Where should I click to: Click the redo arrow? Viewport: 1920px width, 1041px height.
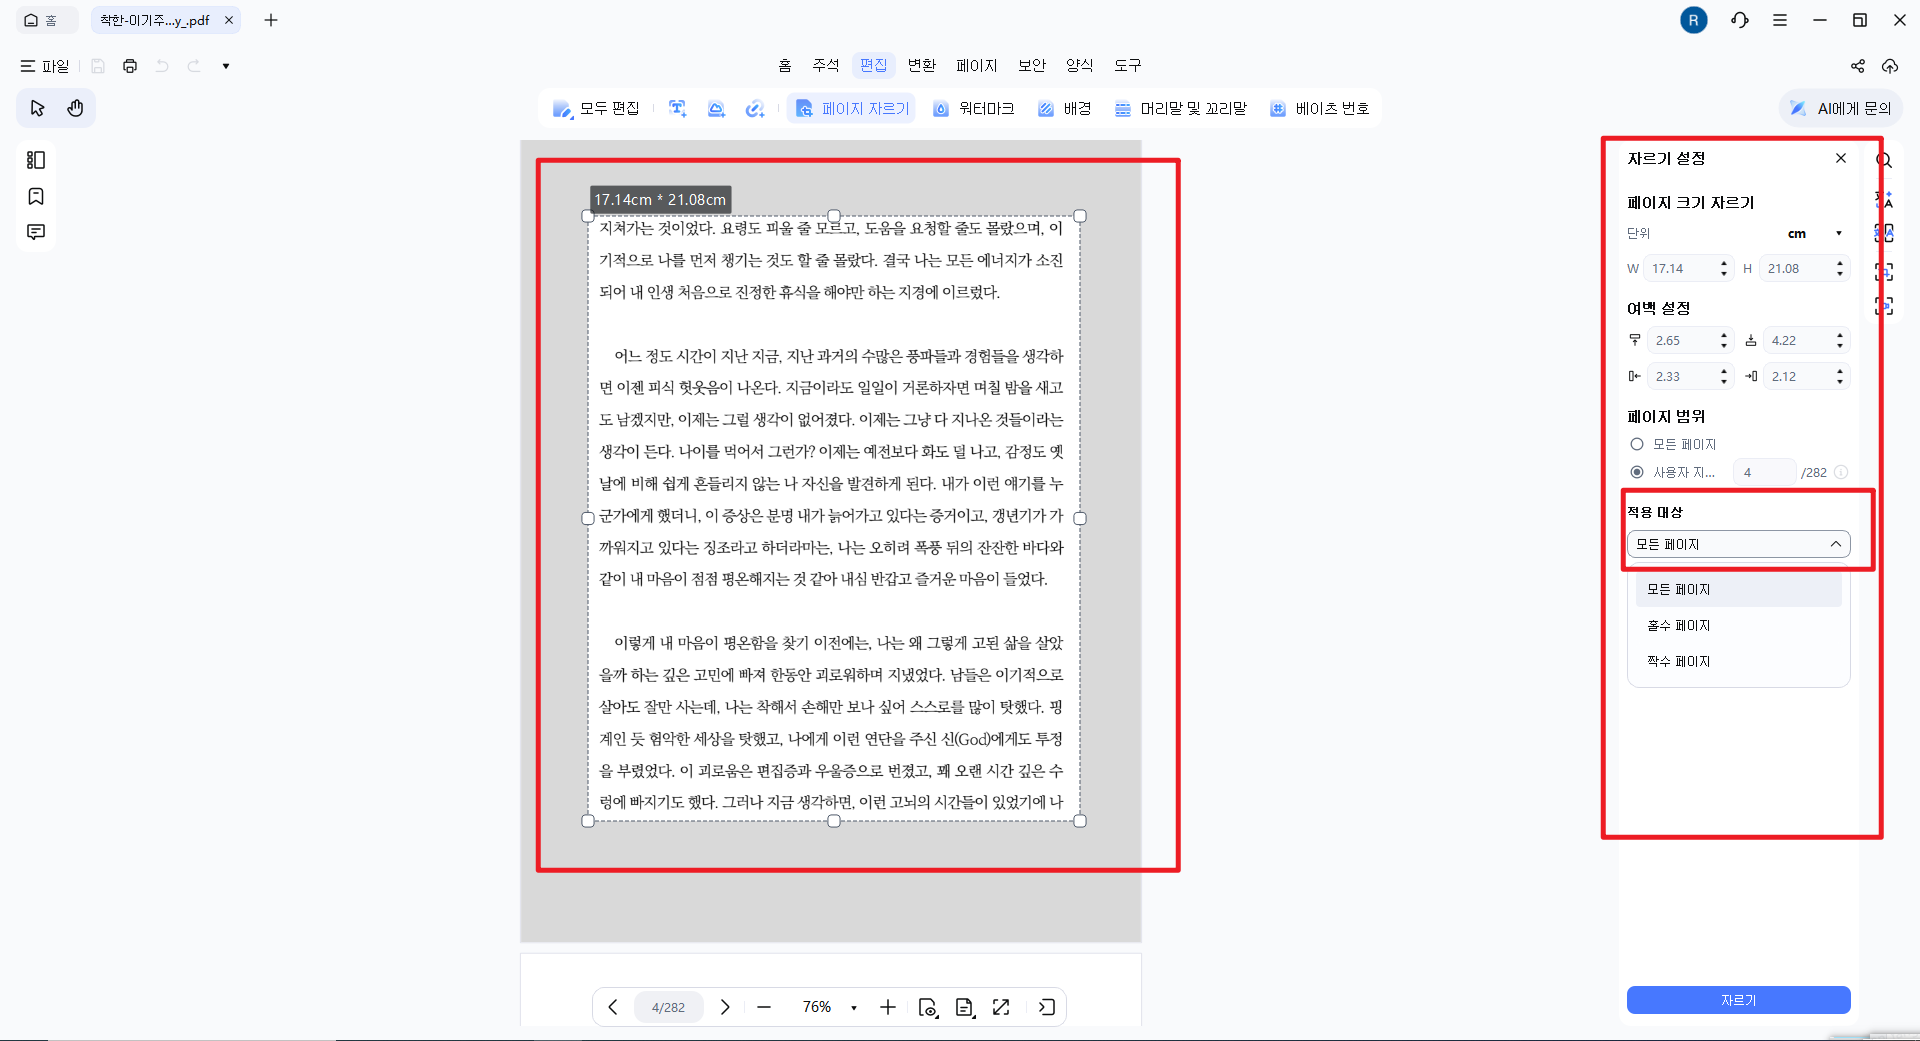click(x=194, y=66)
